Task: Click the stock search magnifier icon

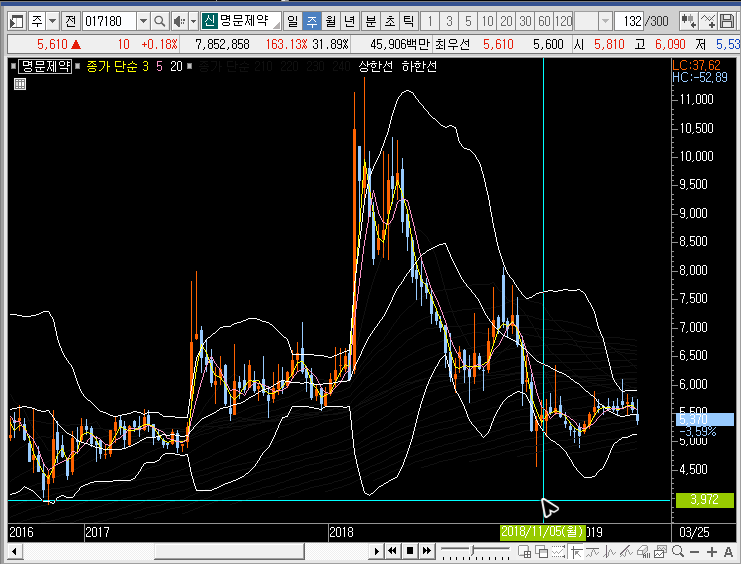Action: [160, 21]
